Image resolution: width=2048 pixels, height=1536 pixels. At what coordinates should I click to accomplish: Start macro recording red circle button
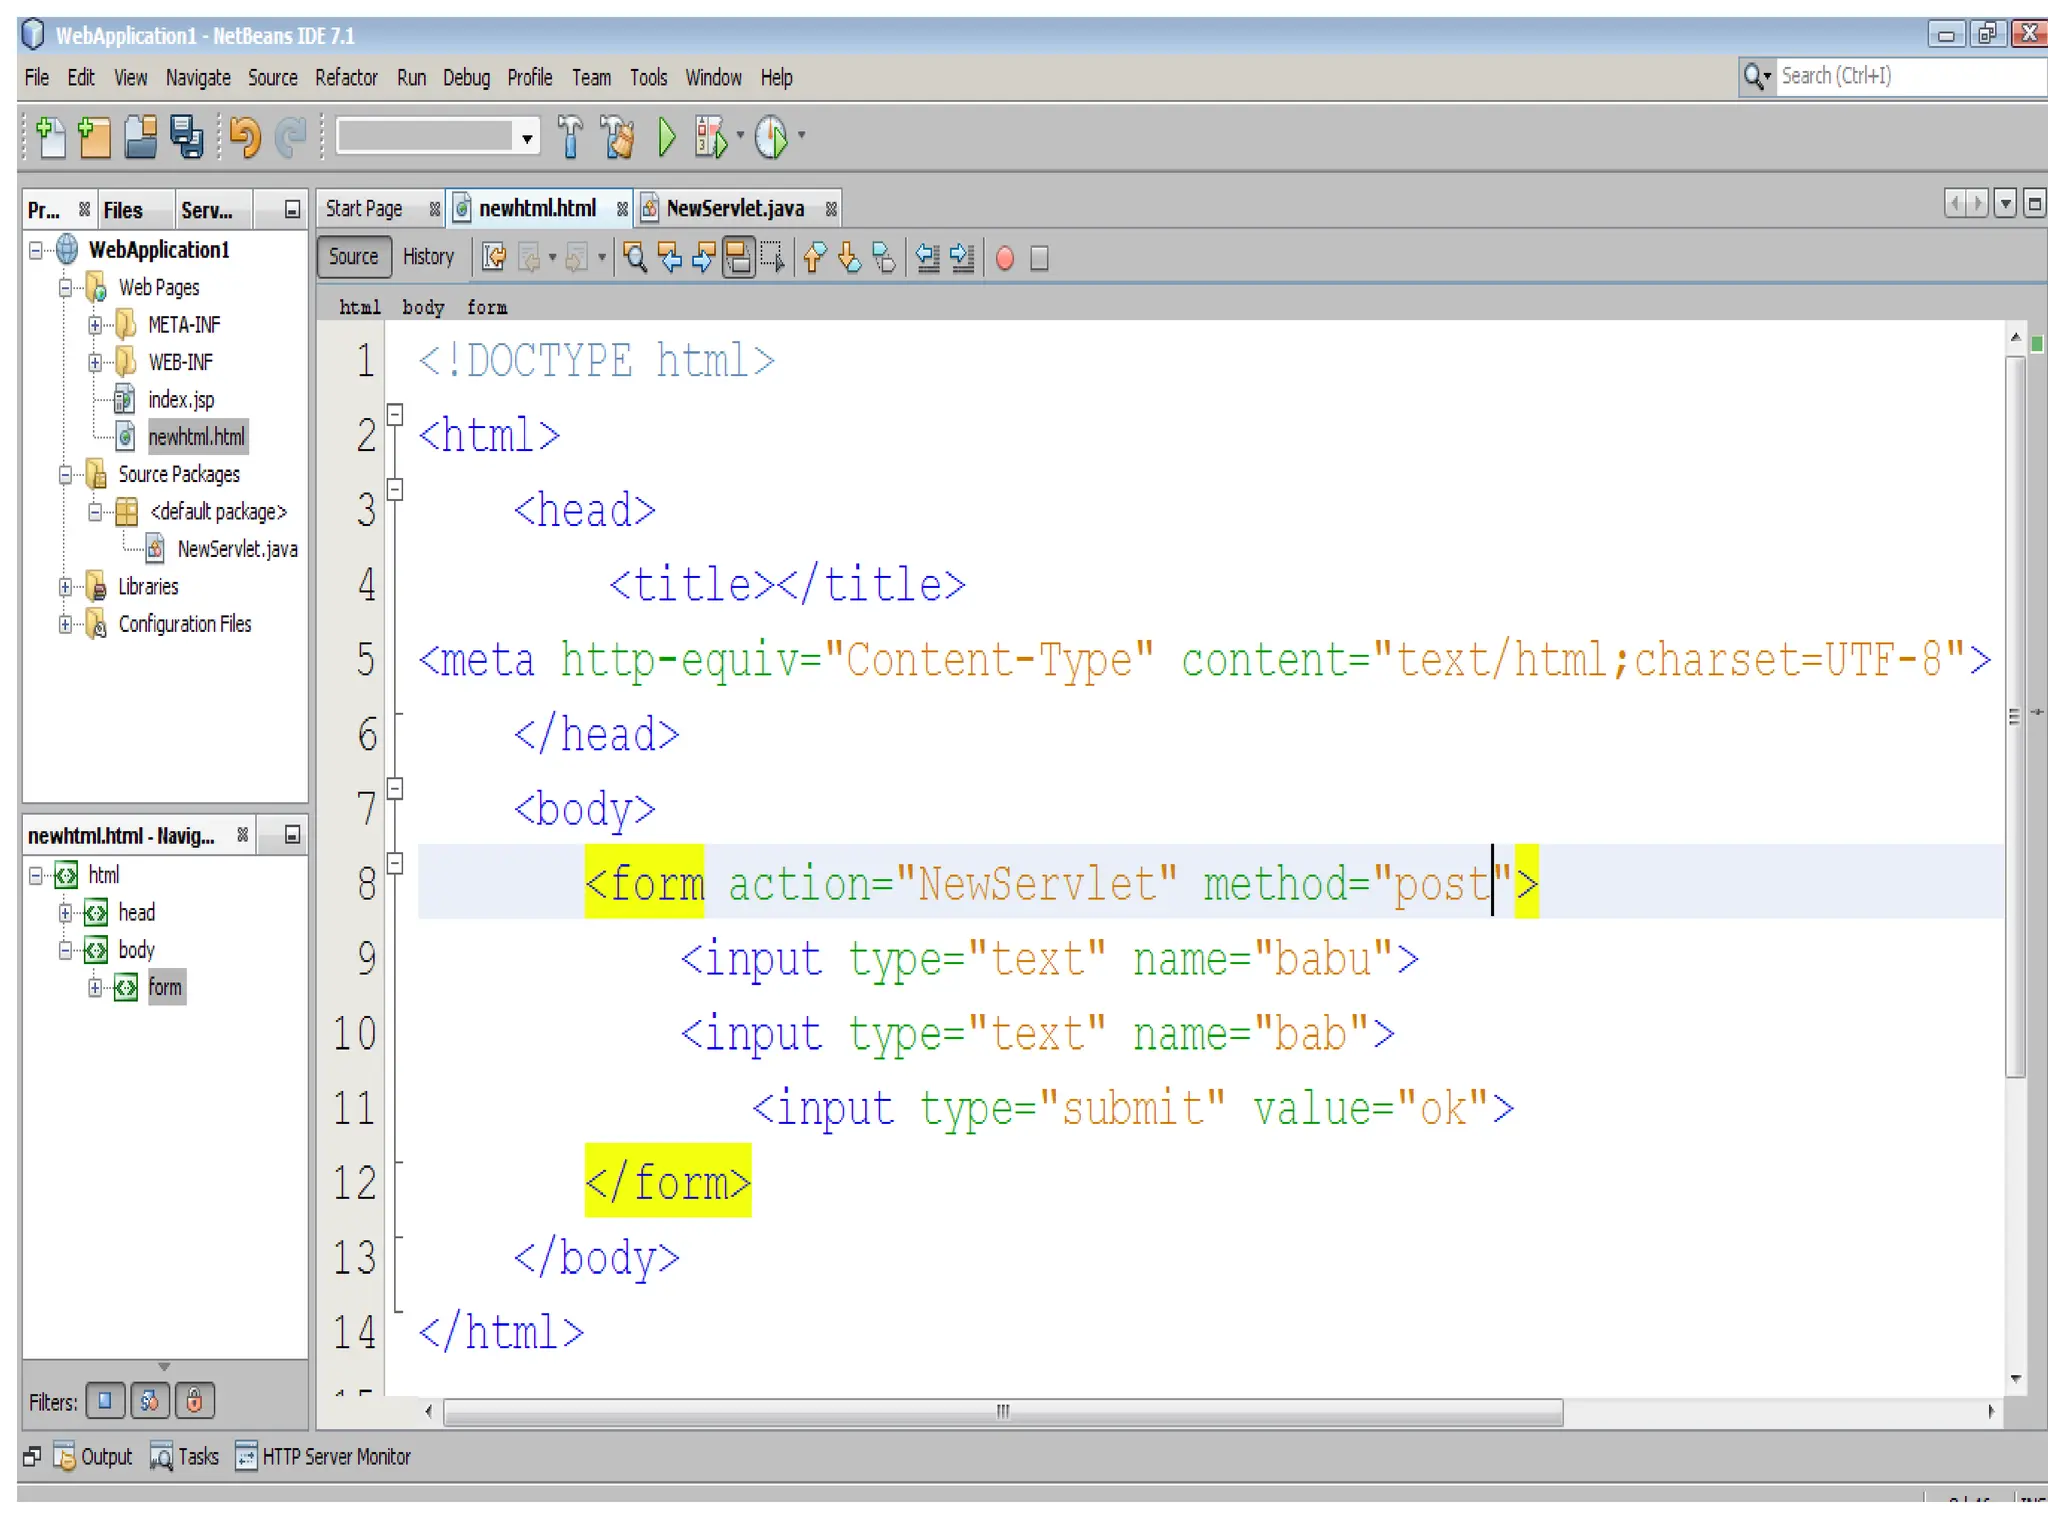(1005, 258)
